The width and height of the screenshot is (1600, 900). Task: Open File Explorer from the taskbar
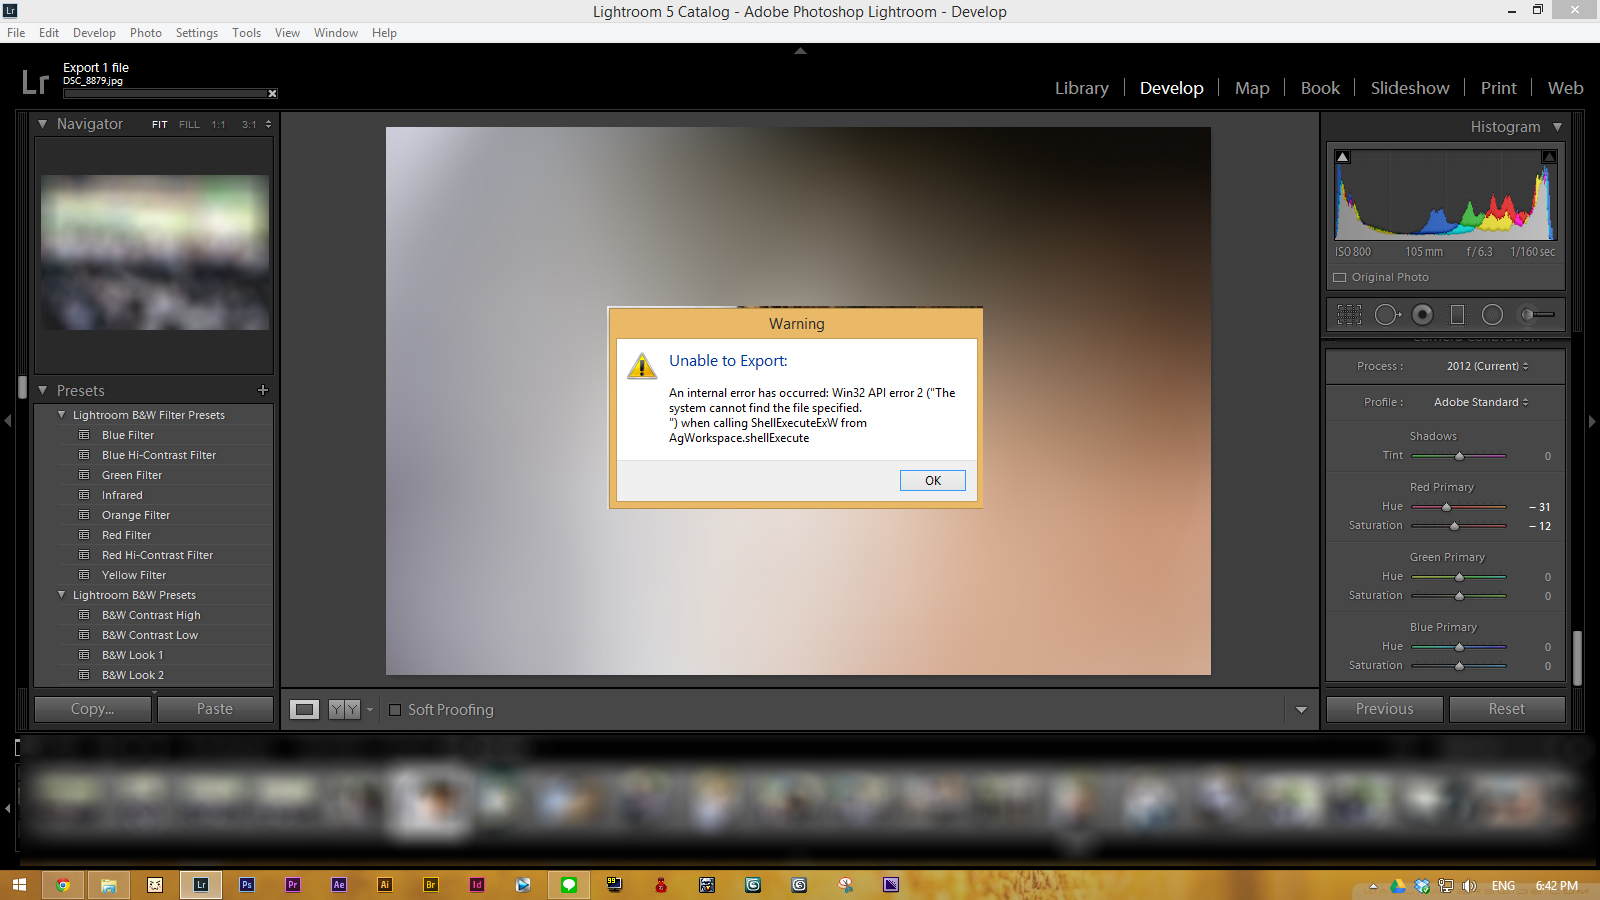click(109, 885)
